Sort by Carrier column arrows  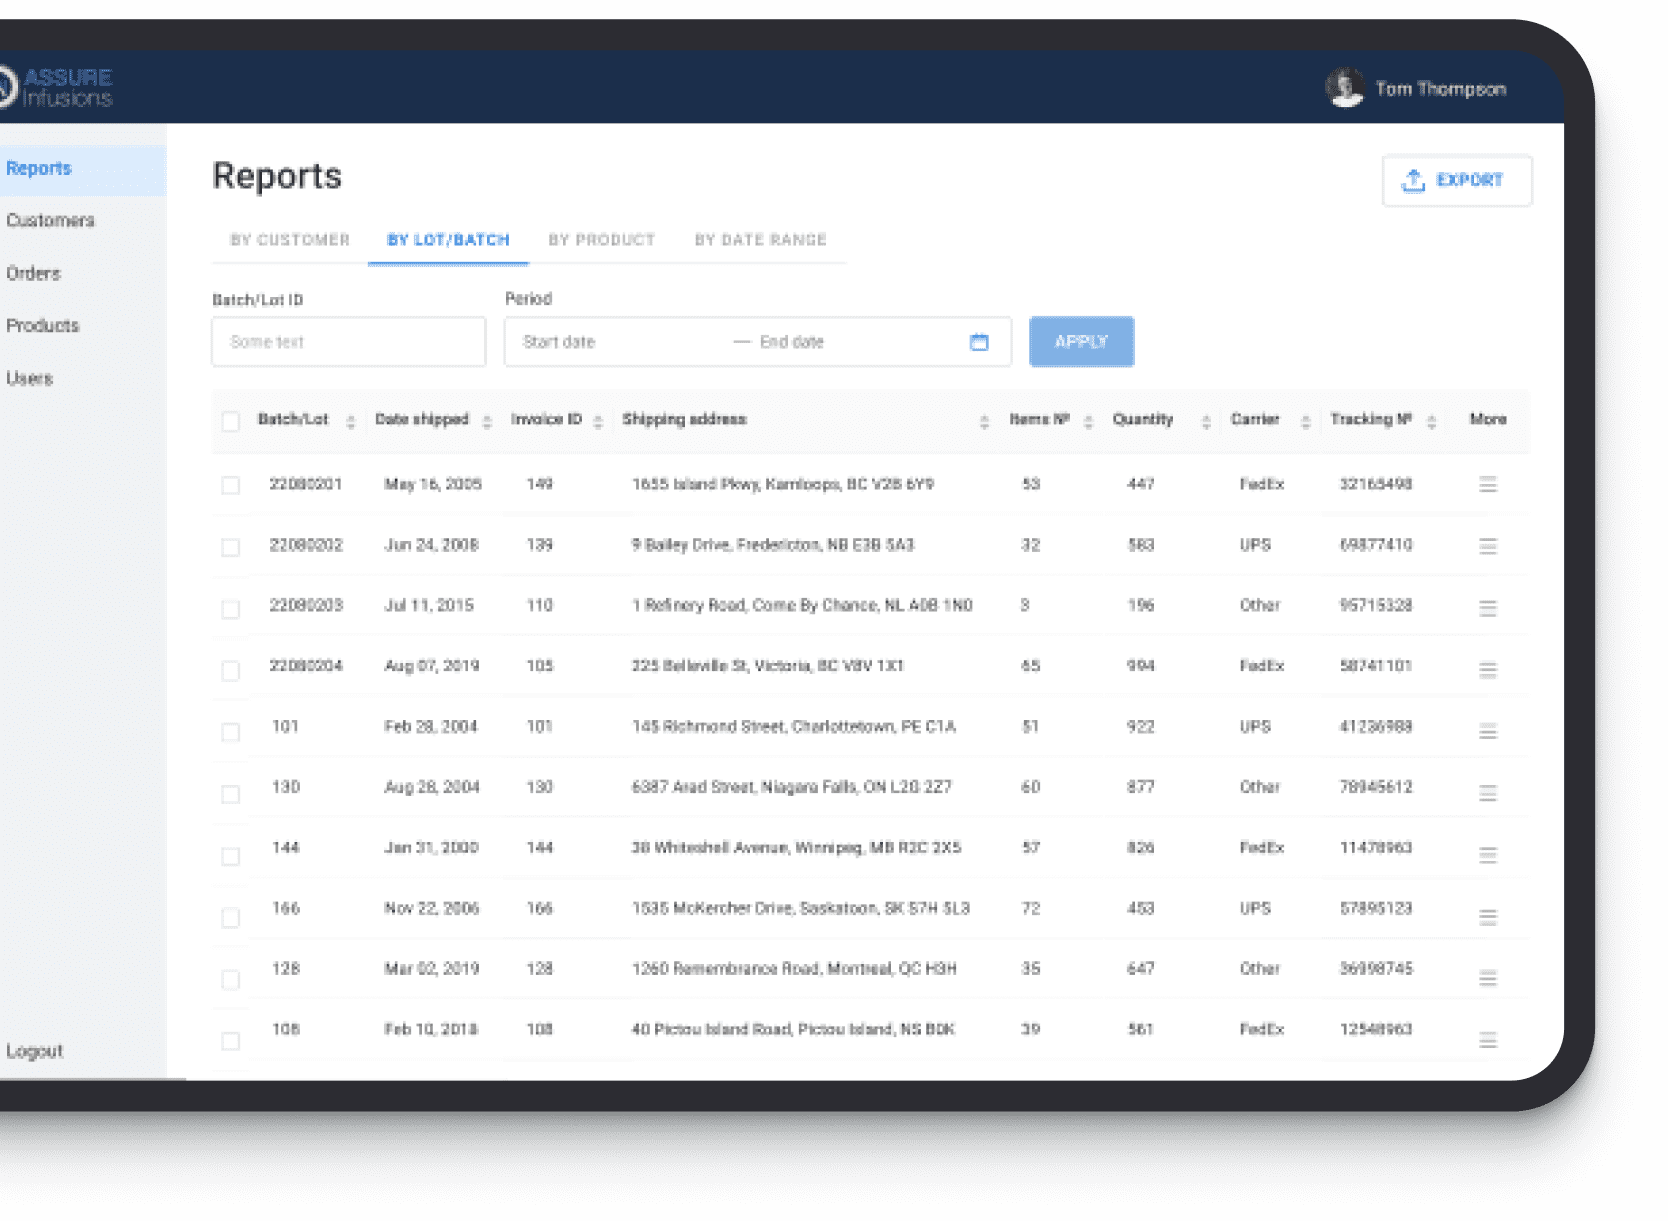tap(1305, 421)
